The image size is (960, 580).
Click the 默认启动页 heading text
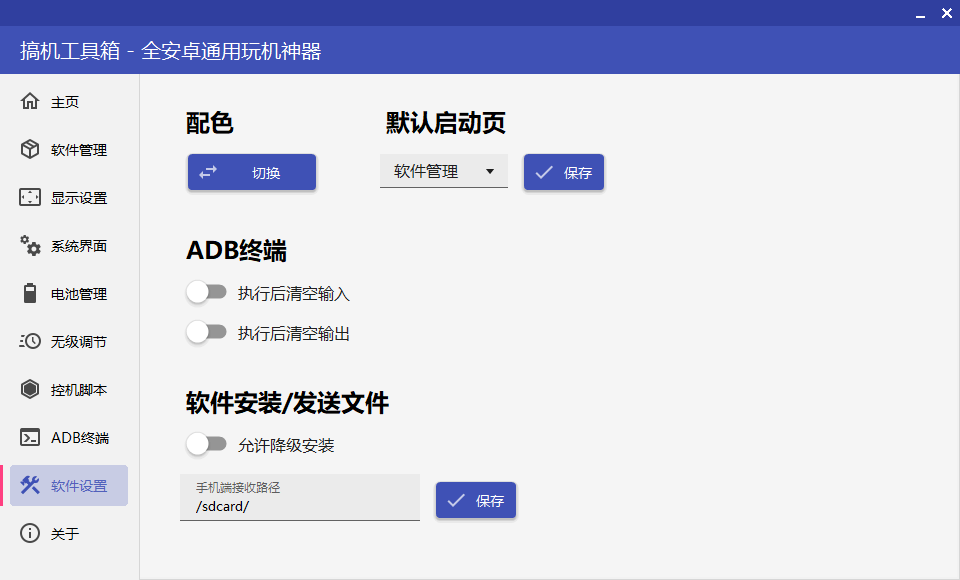point(445,123)
